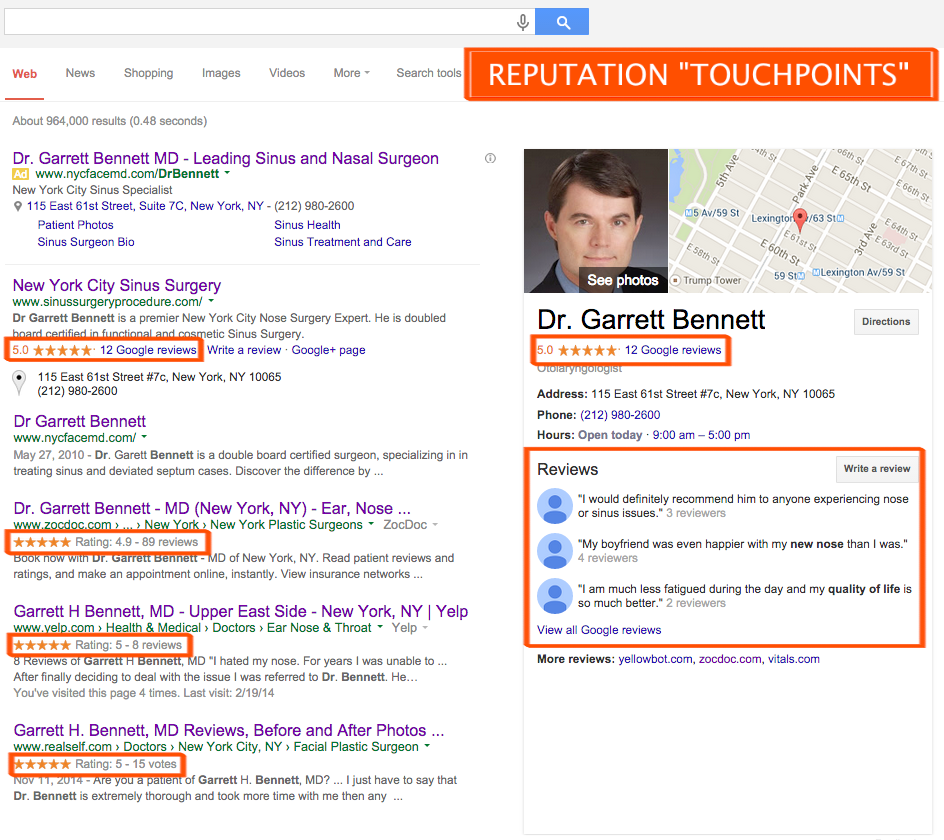Viewport: 944px width, 840px height.
Task: Click the Rating: 4.9 - 89 reviews text
Action: pos(136,542)
